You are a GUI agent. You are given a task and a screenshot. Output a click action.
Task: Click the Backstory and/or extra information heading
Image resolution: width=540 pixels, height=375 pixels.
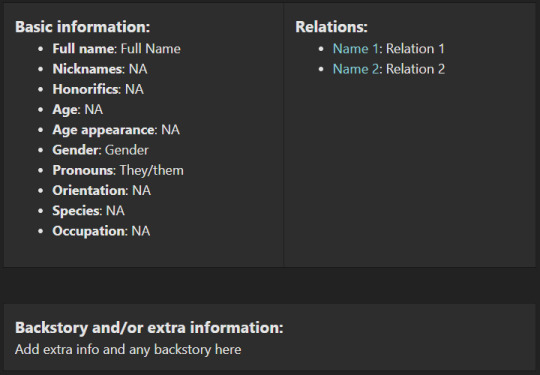click(149, 327)
